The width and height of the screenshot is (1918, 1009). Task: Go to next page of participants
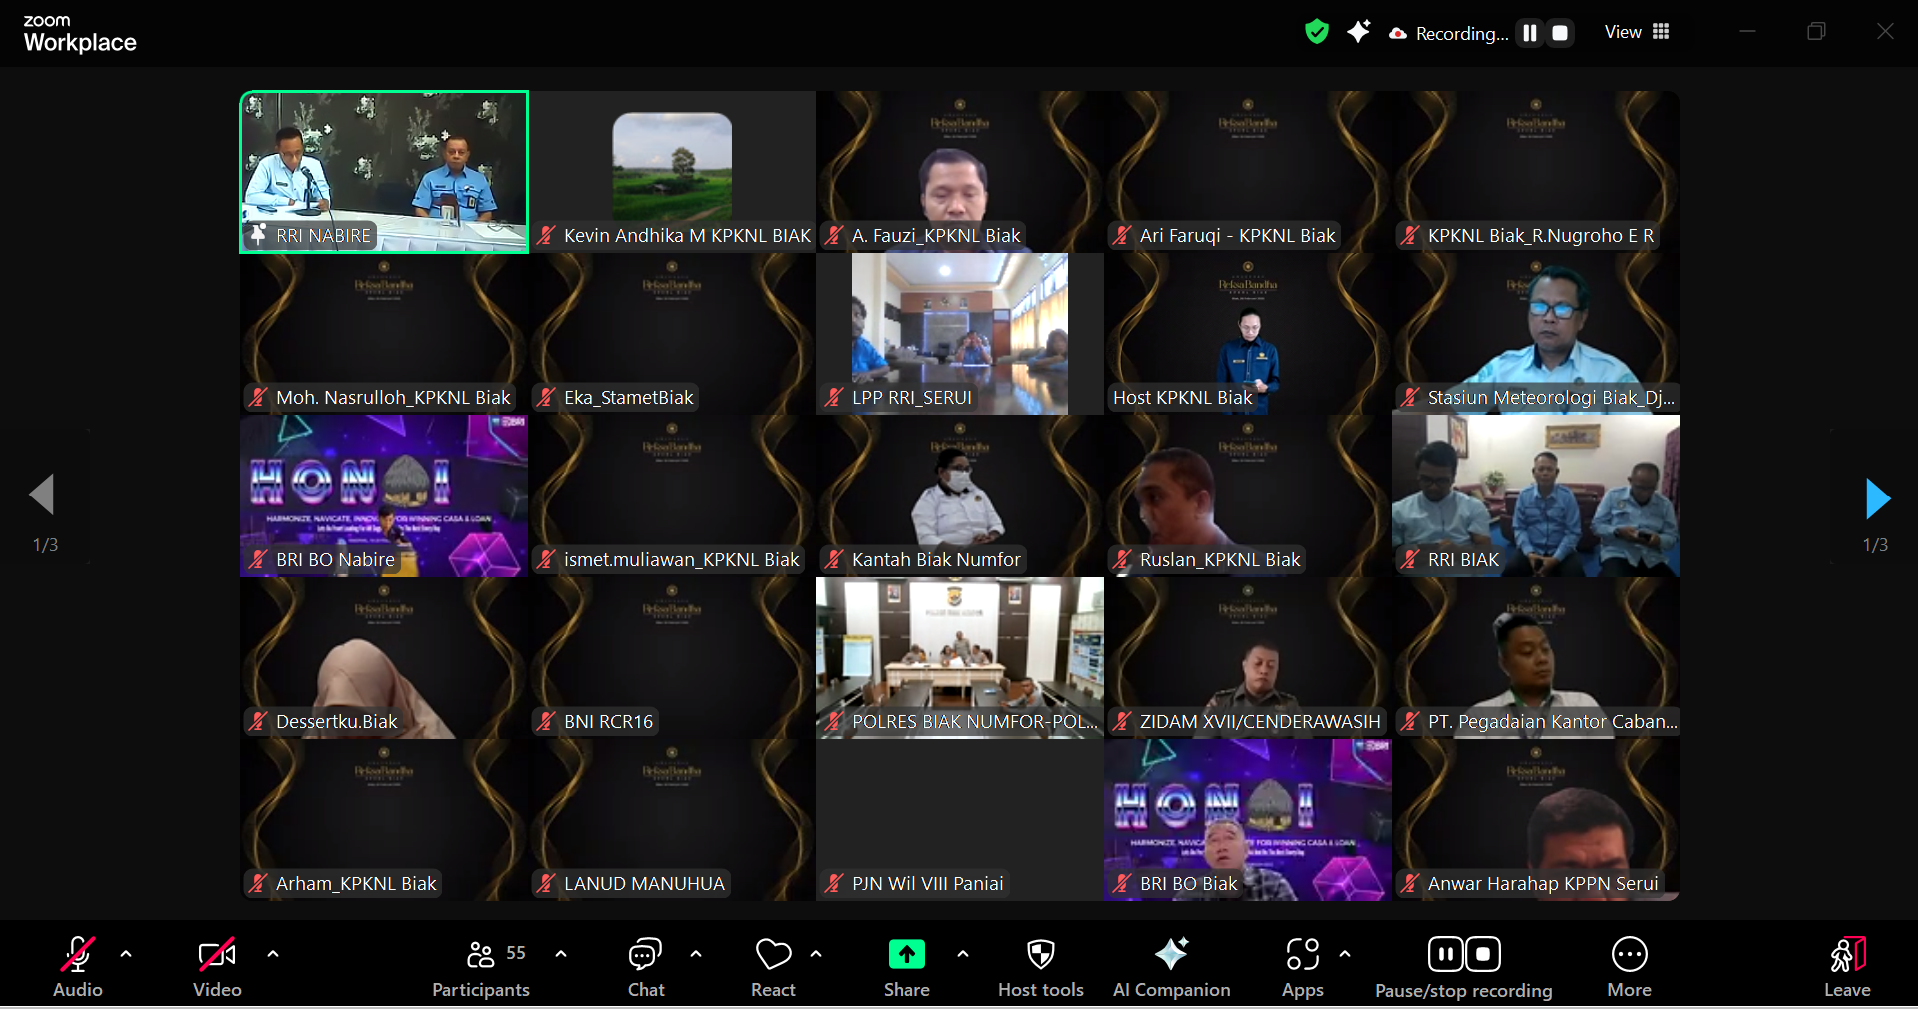coord(1877,498)
